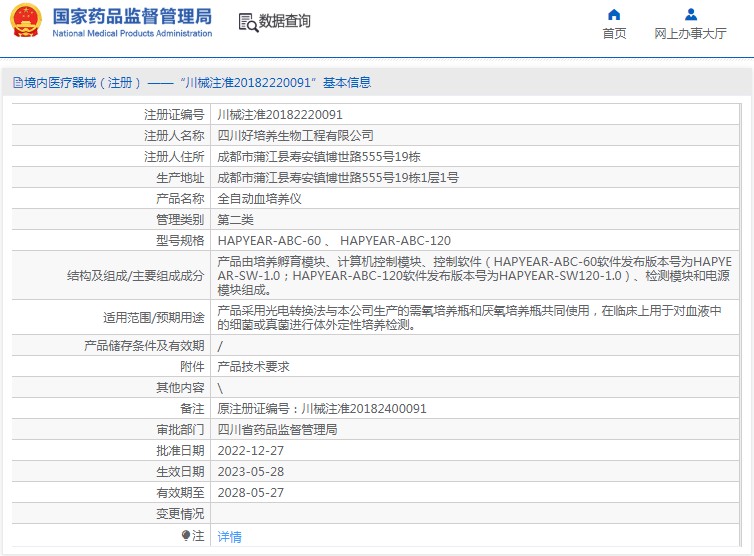Select product name 全自动血培养仪
The image size is (754, 556).
[x=260, y=199]
